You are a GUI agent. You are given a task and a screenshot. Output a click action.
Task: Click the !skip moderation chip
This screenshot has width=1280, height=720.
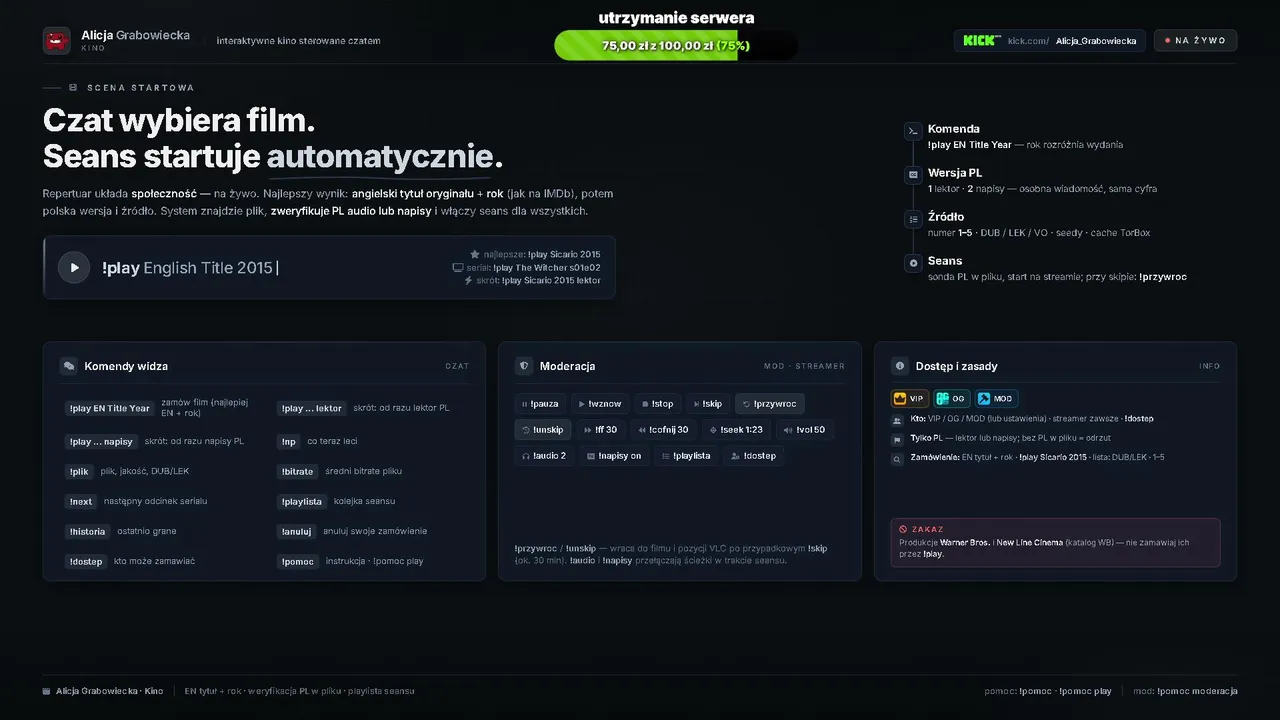pyautogui.click(x=707, y=403)
